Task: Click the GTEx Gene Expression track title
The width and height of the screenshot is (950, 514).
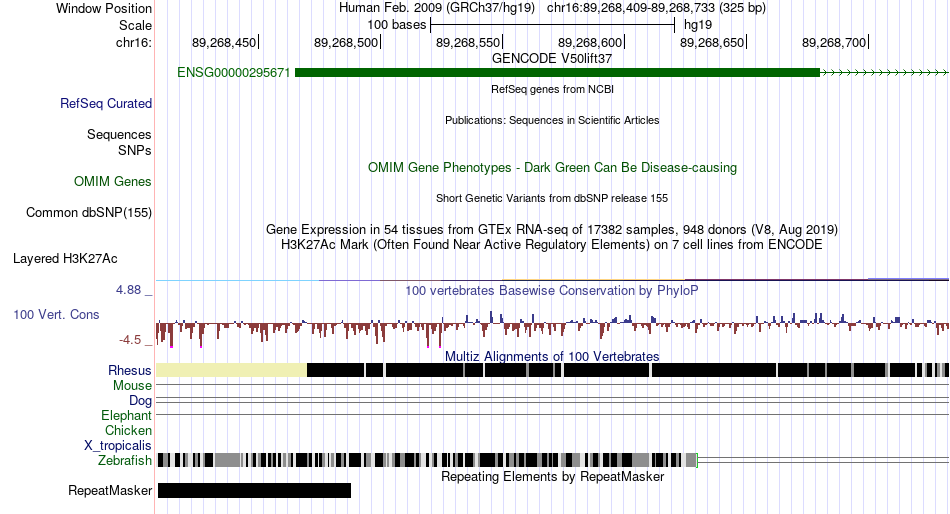Action: pos(552,230)
